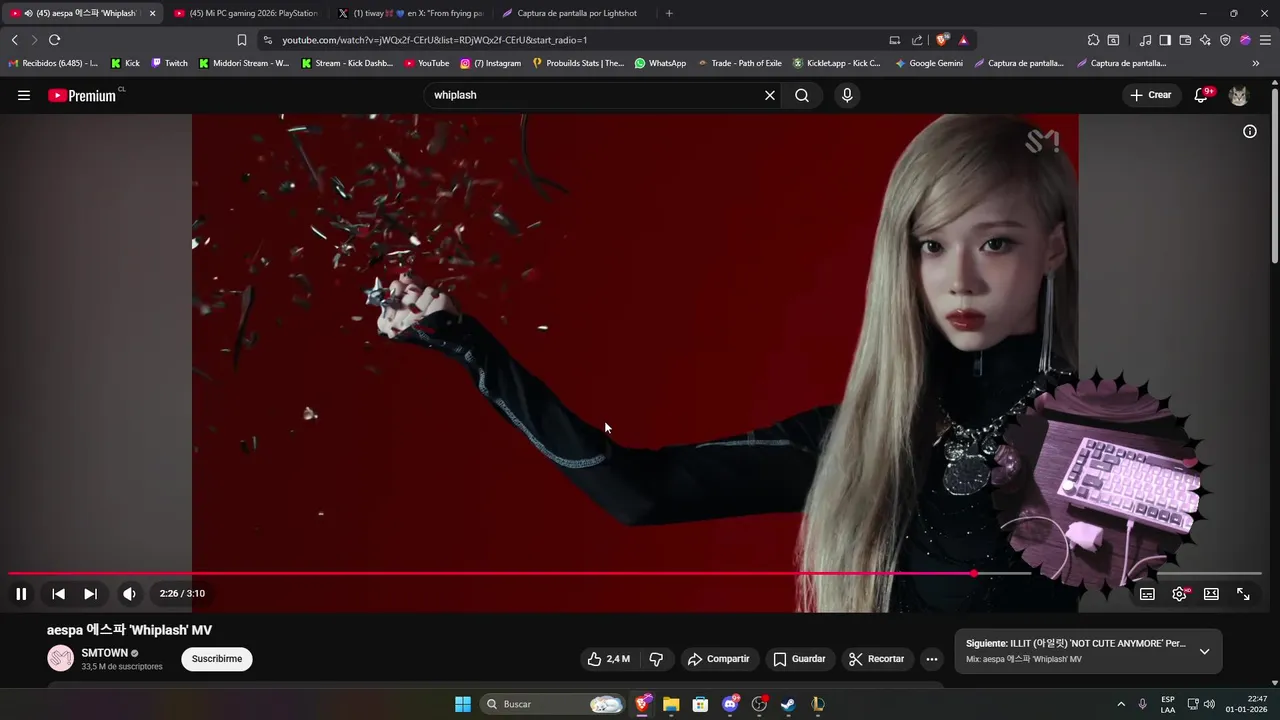Open Compartir share dialog
The height and width of the screenshot is (720, 1280).
[x=718, y=659]
